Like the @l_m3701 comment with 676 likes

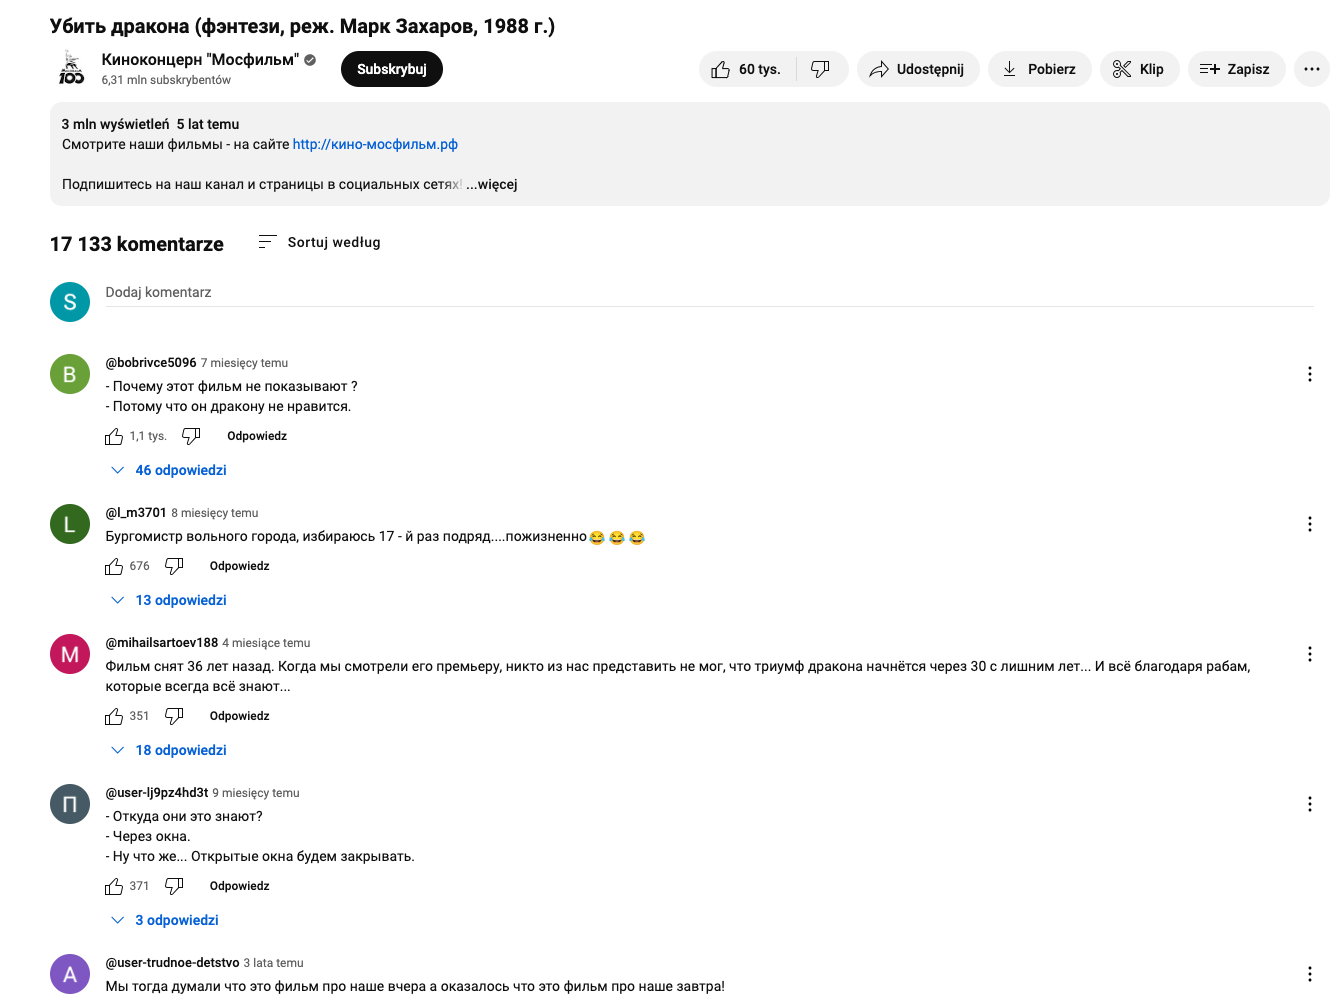114,566
